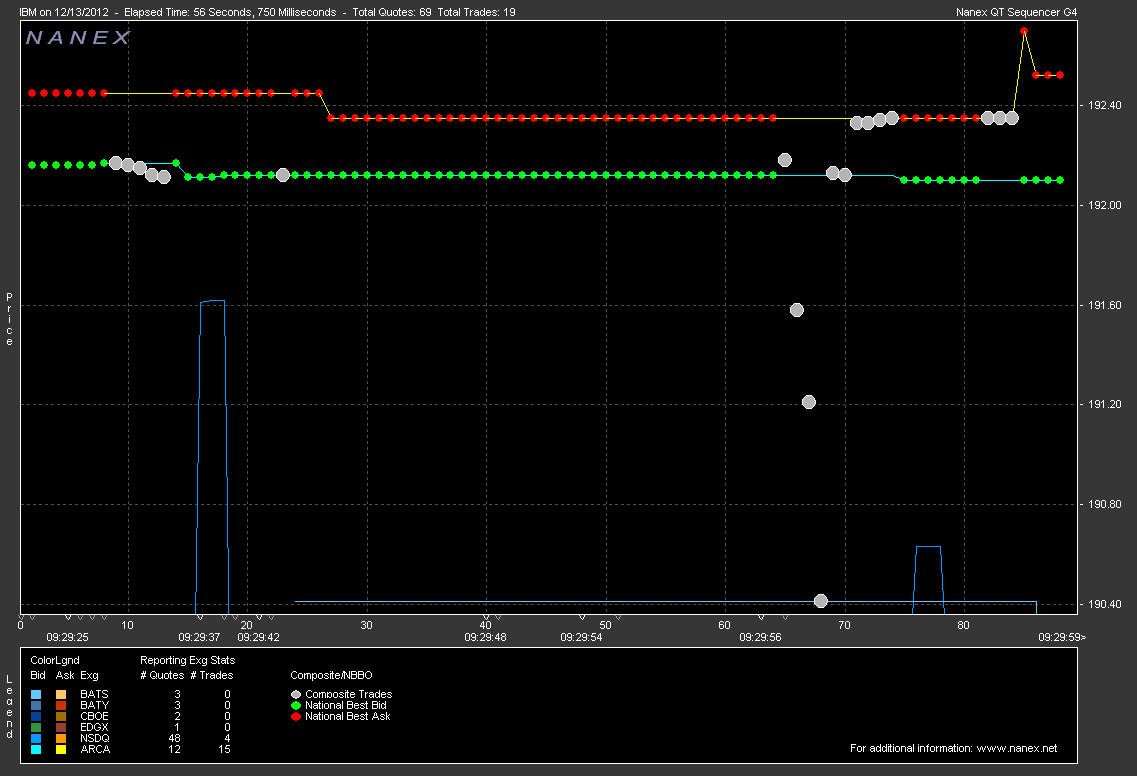Click the 'Composite/NBBO' legend heading
The image size is (1137, 776).
click(331, 675)
